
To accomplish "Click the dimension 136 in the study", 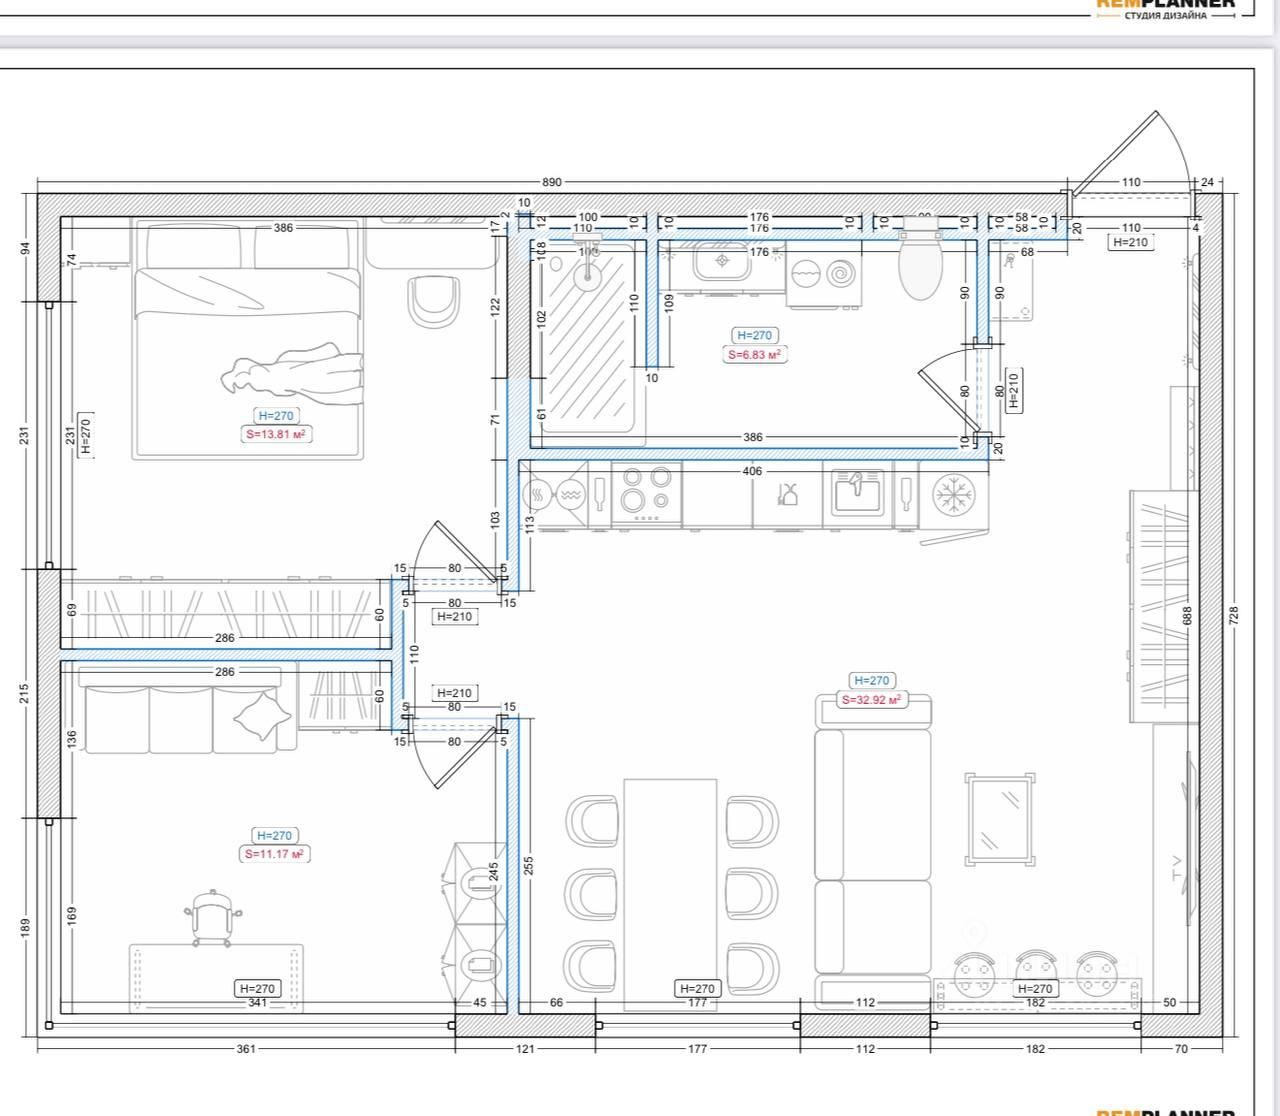I will click(71, 739).
